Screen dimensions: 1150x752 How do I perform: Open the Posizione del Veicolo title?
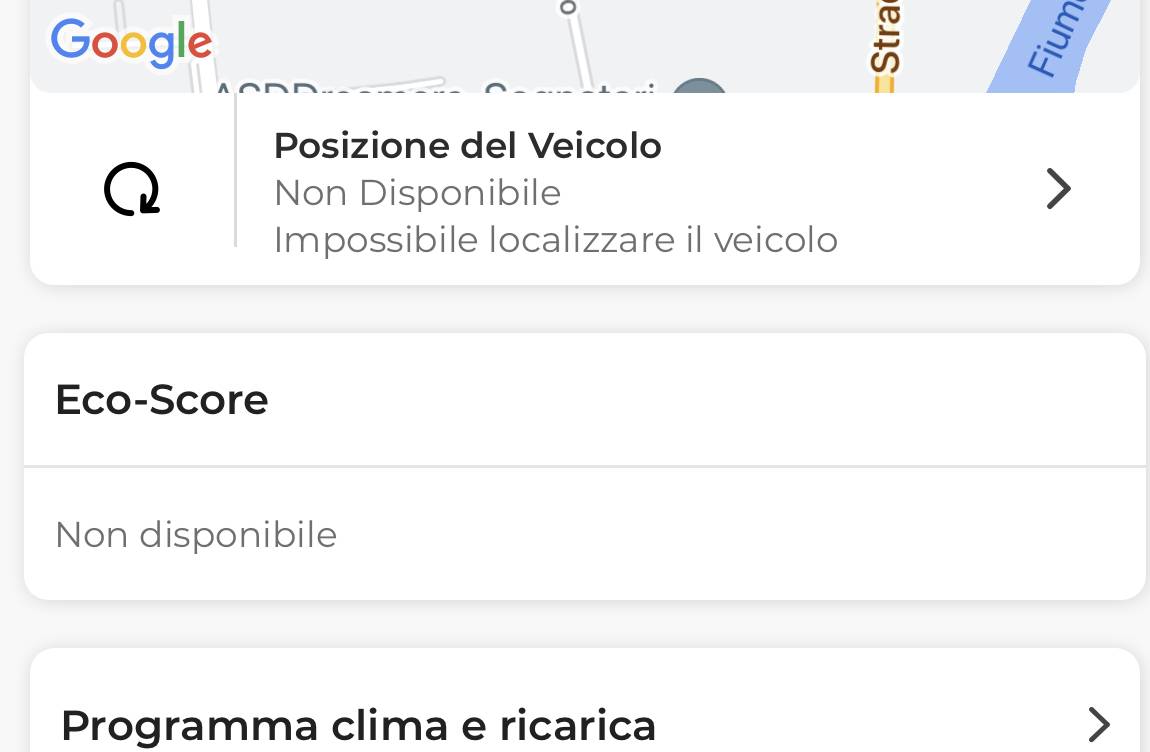pyautogui.click(x=468, y=145)
